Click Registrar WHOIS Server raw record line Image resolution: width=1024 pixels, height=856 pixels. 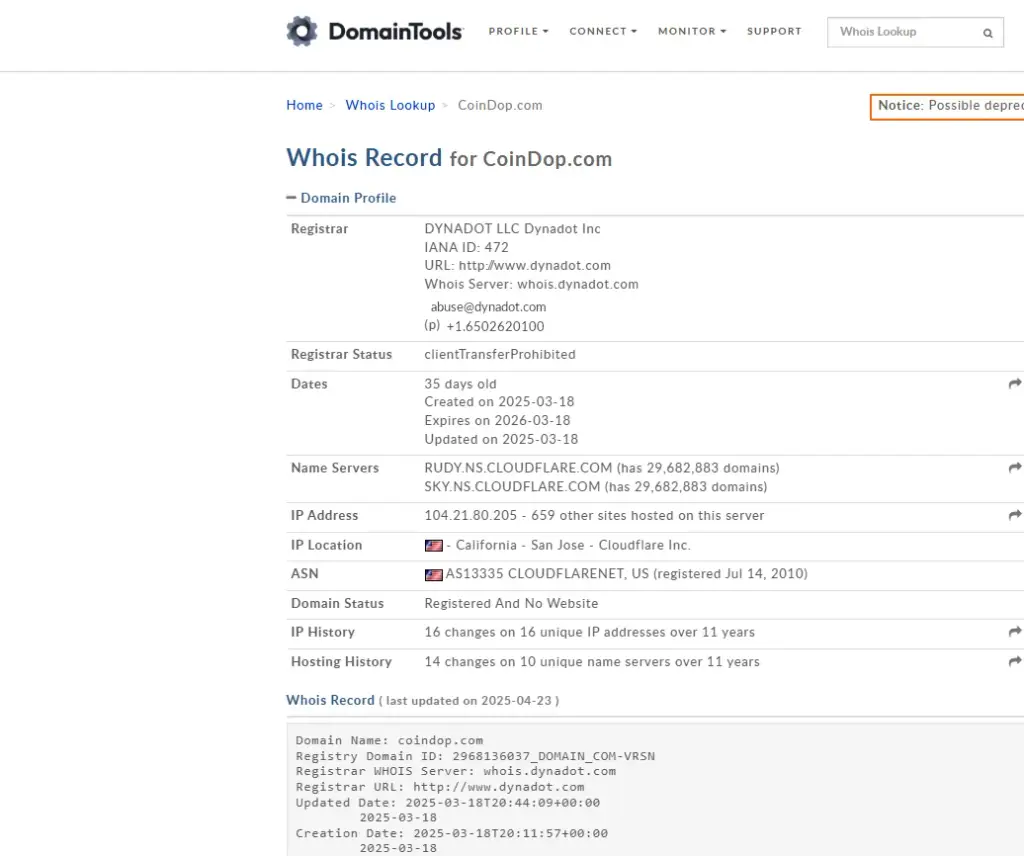pos(455,771)
